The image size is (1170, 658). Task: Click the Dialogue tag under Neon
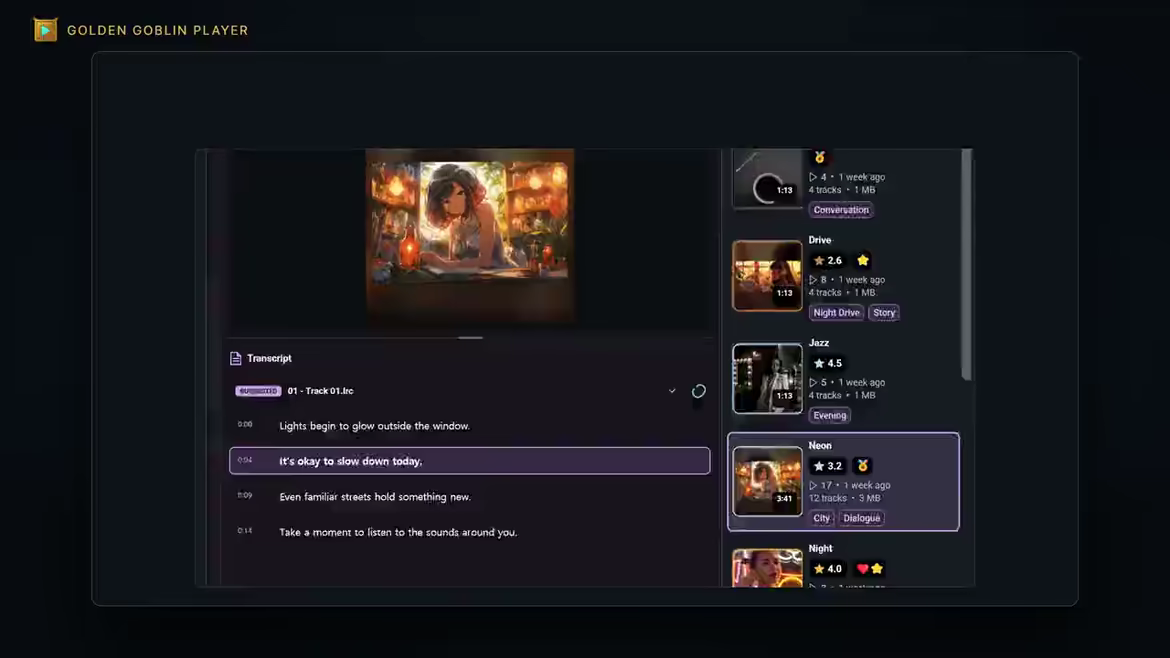[x=862, y=518]
